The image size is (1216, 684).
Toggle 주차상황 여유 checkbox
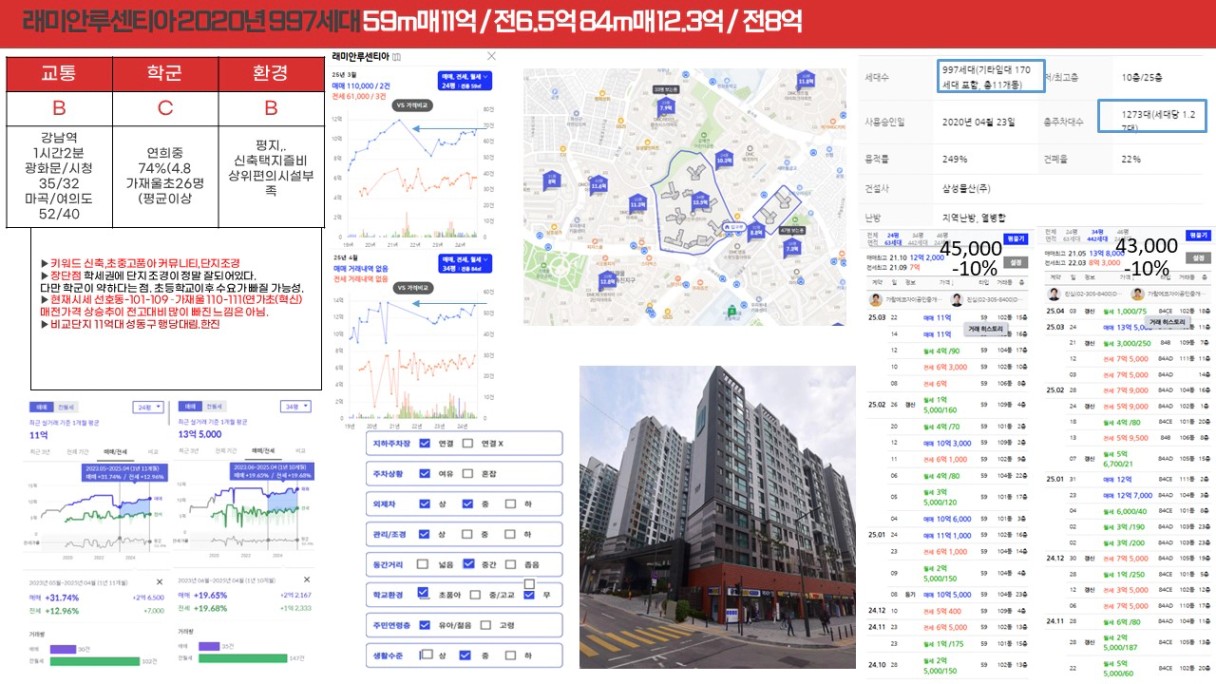tap(425, 473)
